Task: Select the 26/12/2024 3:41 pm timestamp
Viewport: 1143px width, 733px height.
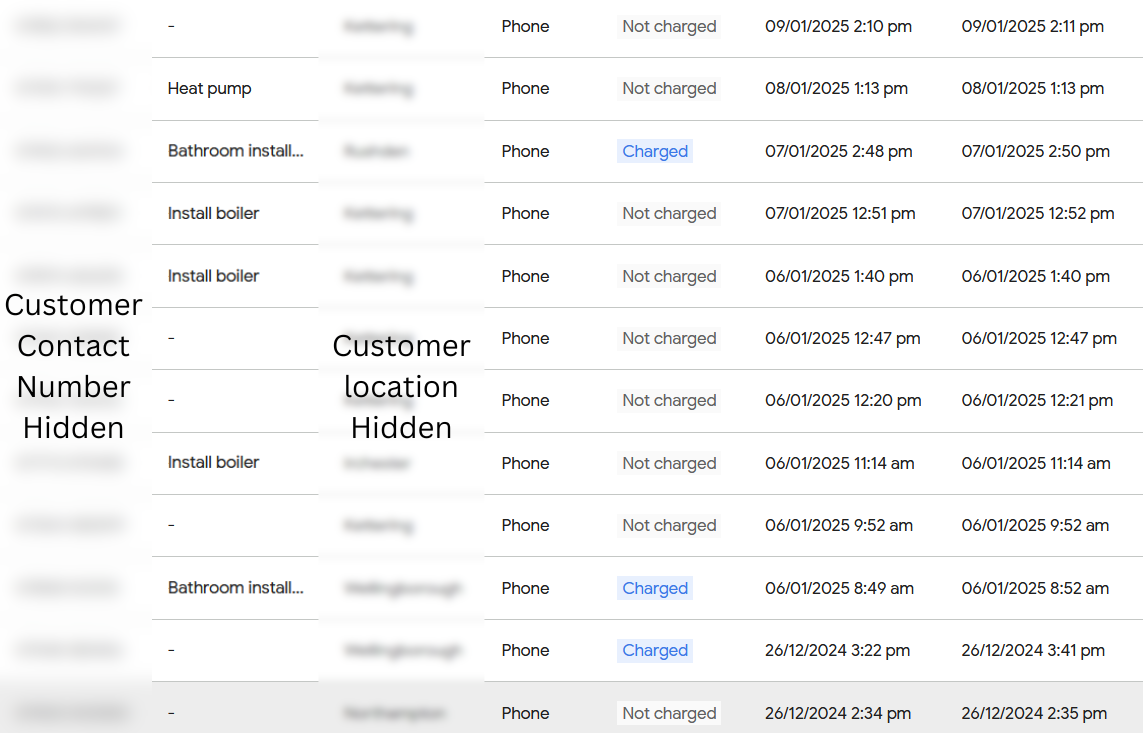Action: pyautogui.click(x=1033, y=651)
